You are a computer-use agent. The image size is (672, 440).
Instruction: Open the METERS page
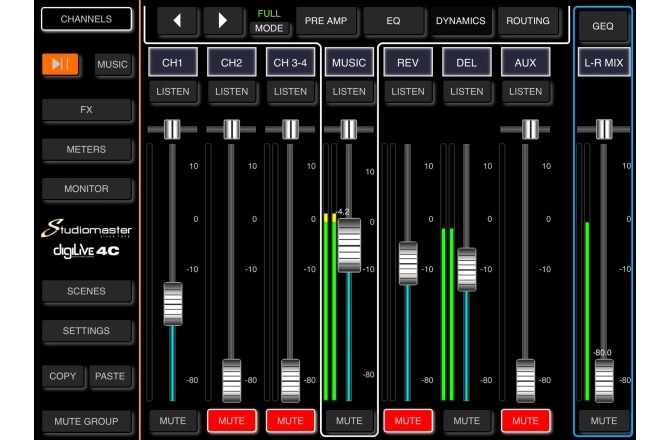coord(86,149)
